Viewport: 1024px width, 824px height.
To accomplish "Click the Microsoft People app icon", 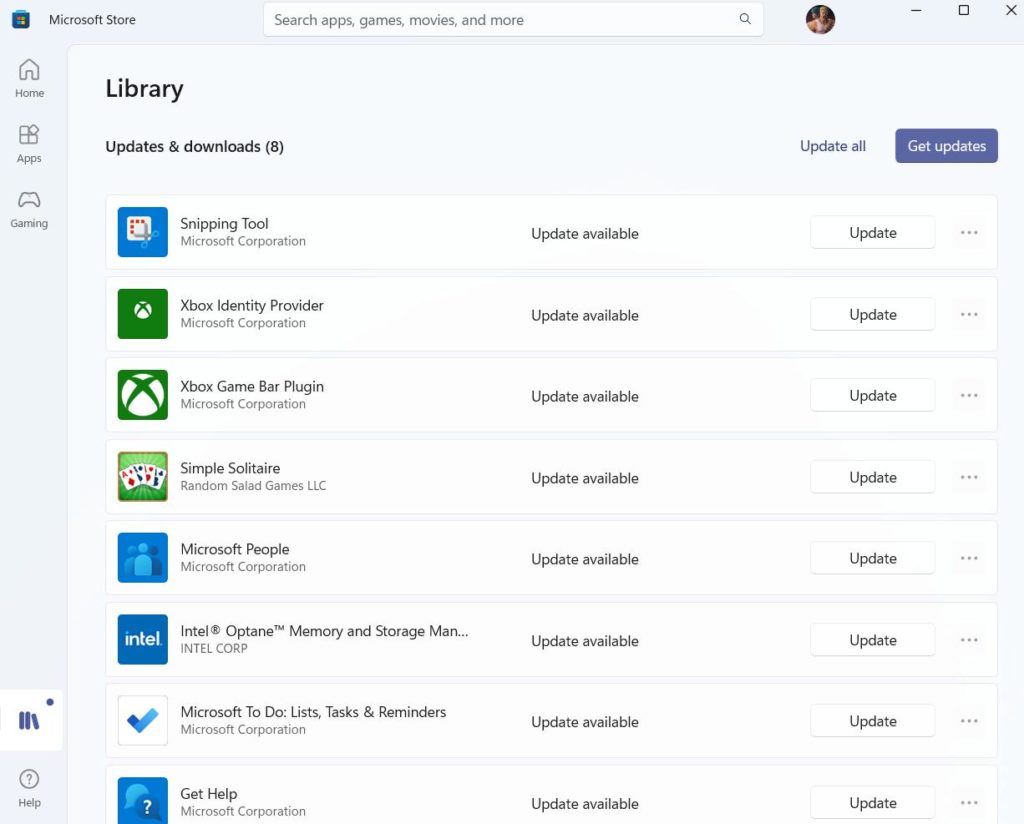I will click(x=142, y=558).
